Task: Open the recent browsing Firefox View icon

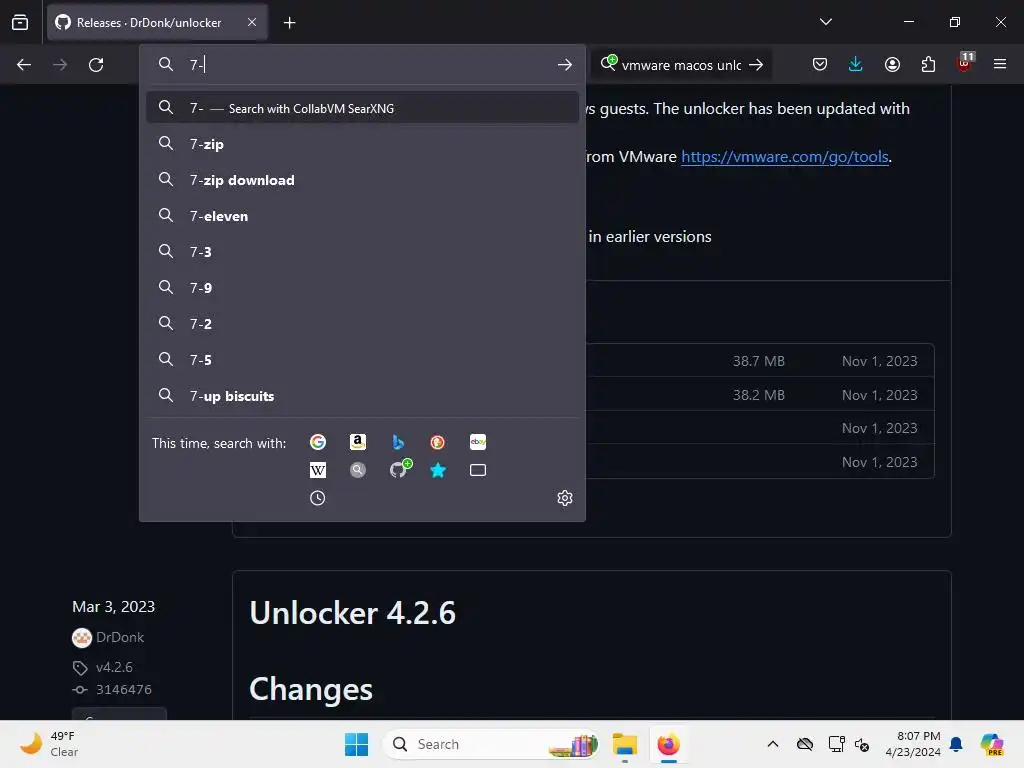Action: pyautogui.click(x=20, y=23)
